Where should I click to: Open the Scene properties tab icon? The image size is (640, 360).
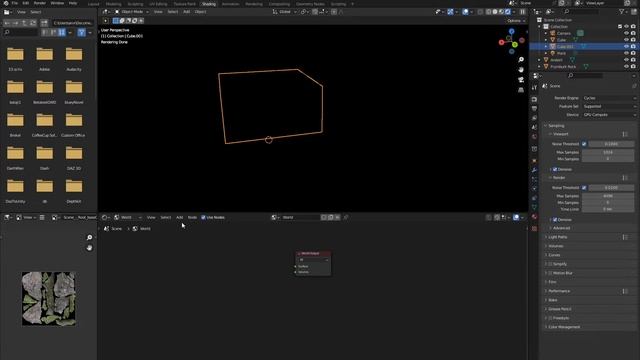tap(534, 127)
